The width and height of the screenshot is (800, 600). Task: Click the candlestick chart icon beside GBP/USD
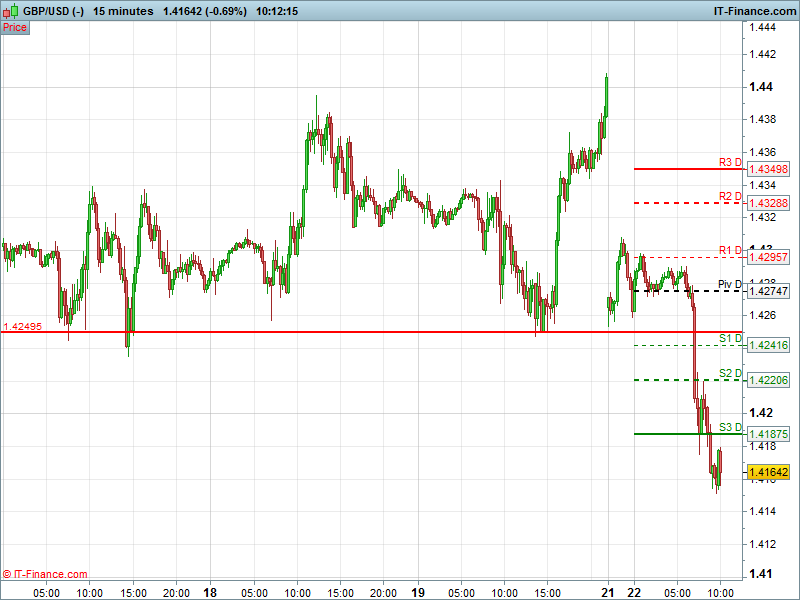(x=12, y=11)
